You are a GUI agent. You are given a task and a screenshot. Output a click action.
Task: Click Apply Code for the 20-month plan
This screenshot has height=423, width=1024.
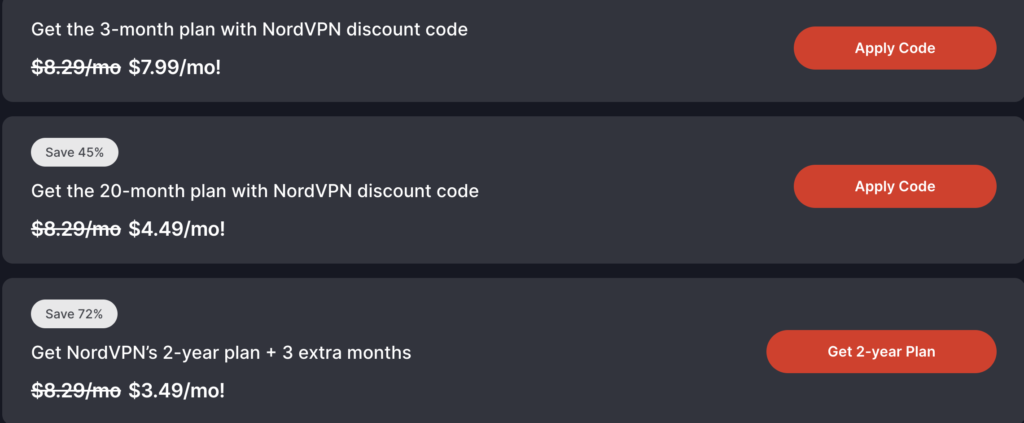pos(895,186)
